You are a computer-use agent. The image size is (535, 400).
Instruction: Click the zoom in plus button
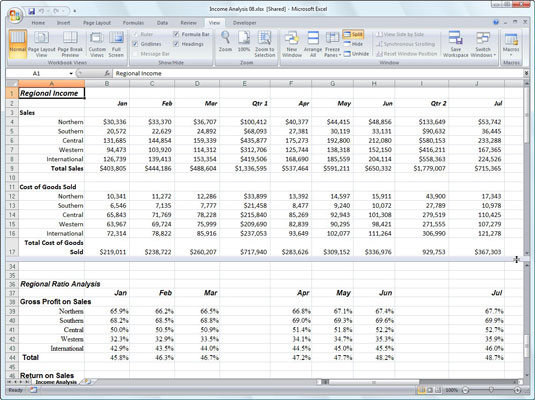click(x=517, y=390)
